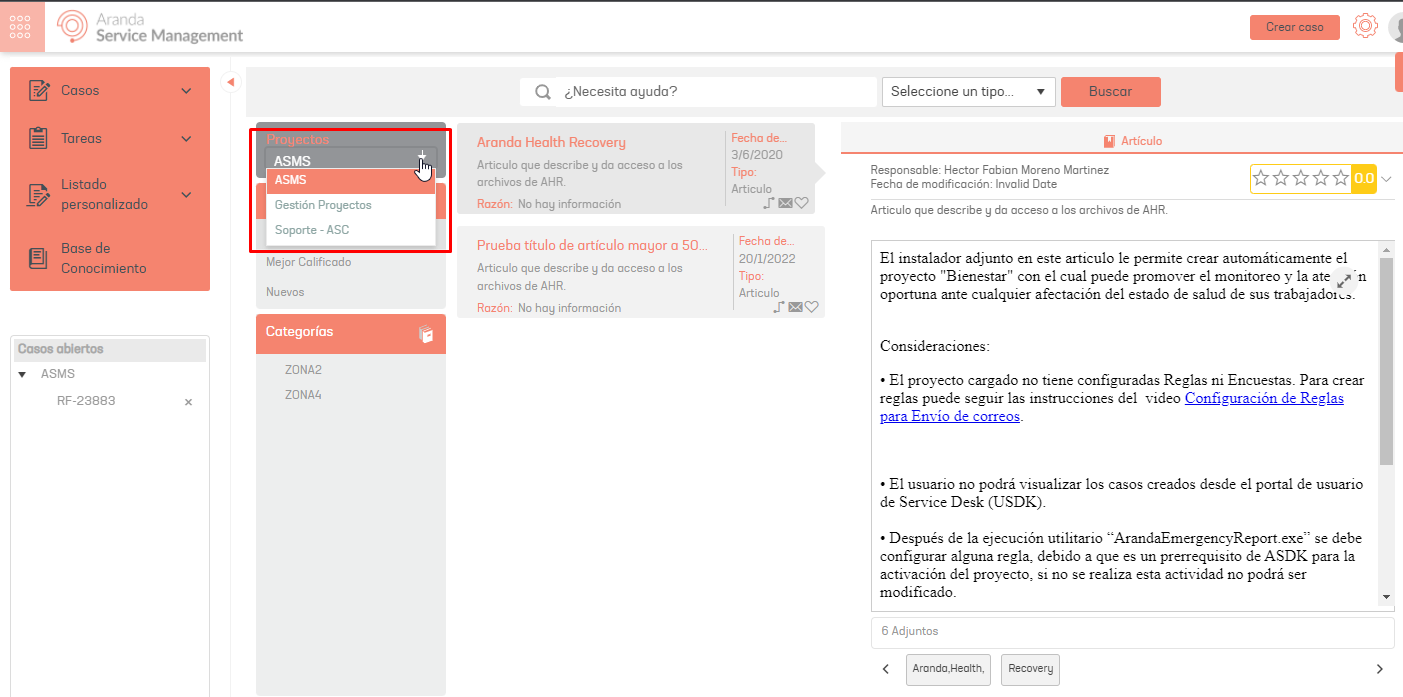Click the Aranda,Health, attachment tag
Screen dimensions: 1403x697
coord(948,669)
